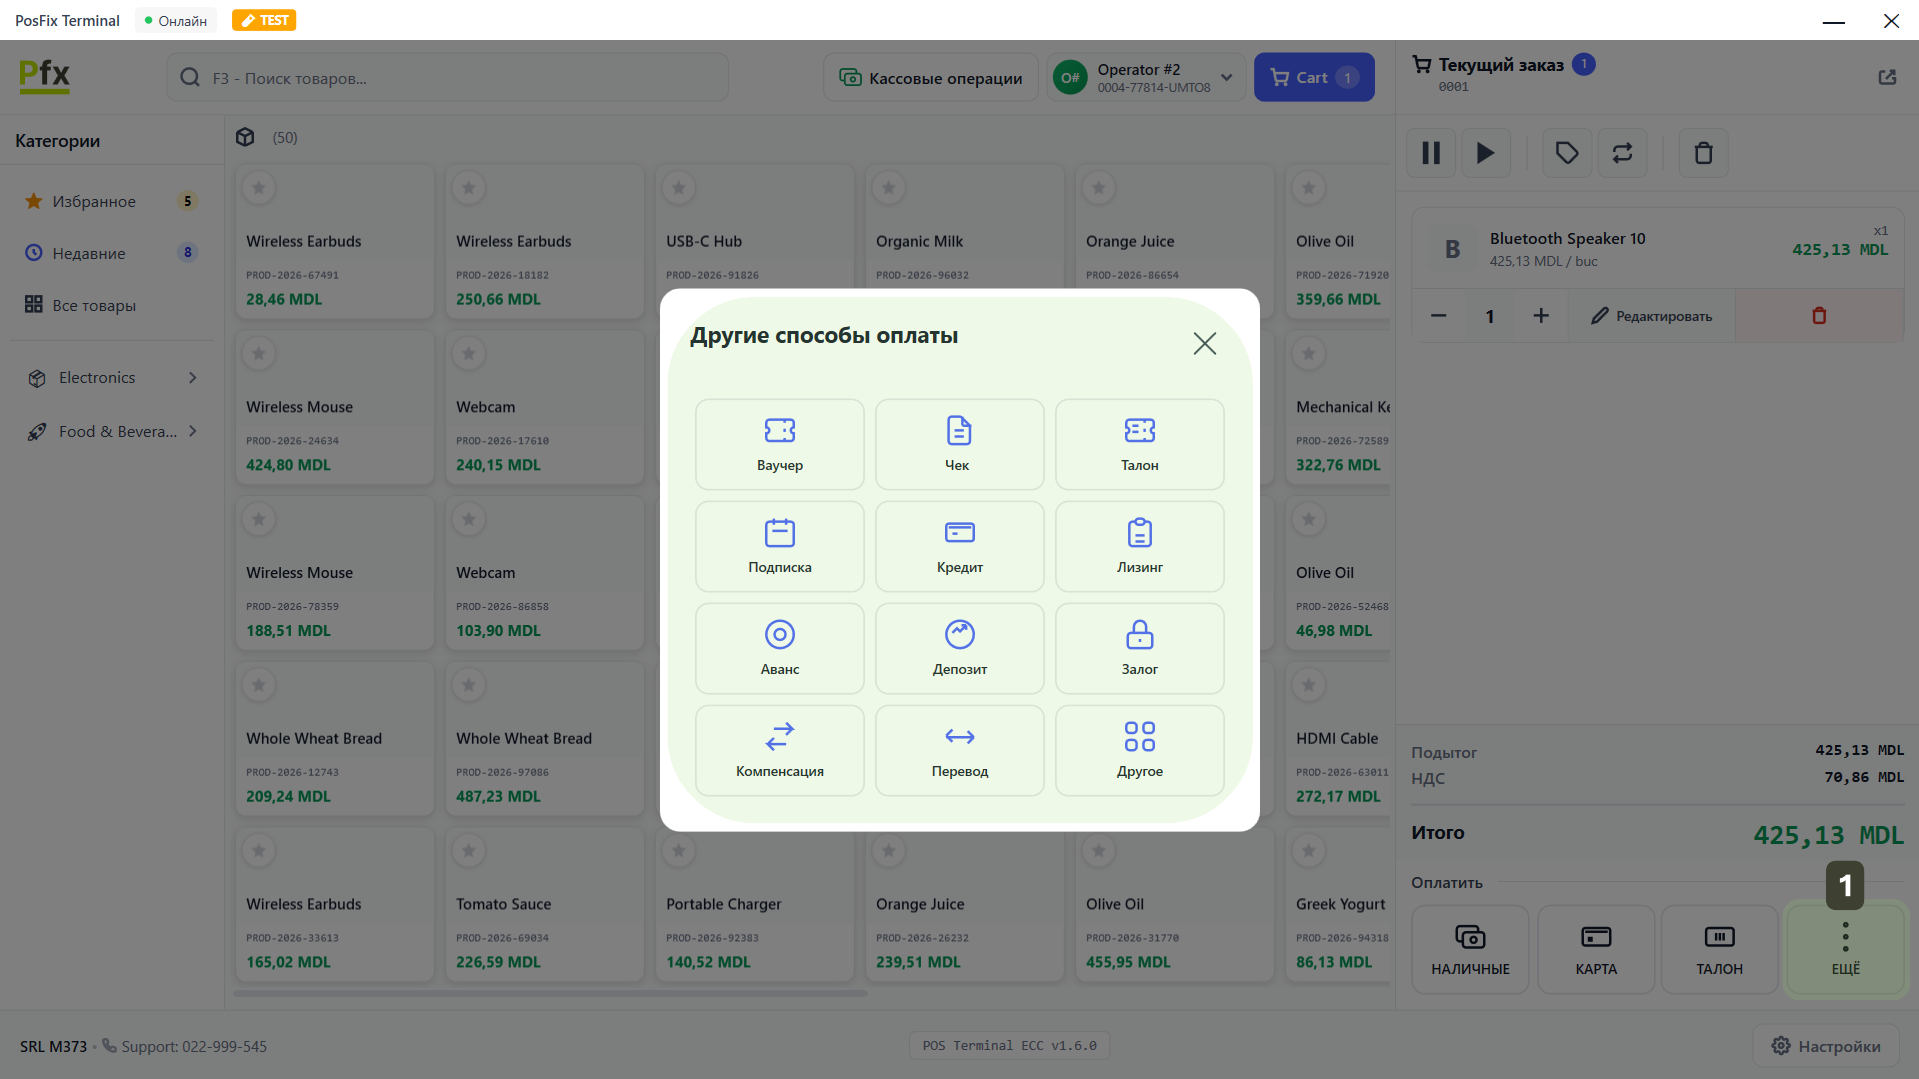Image resolution: width=1919 pixels, height=1079 pixels.
Task: Click the F3 product search field
Action: [448, 78]
